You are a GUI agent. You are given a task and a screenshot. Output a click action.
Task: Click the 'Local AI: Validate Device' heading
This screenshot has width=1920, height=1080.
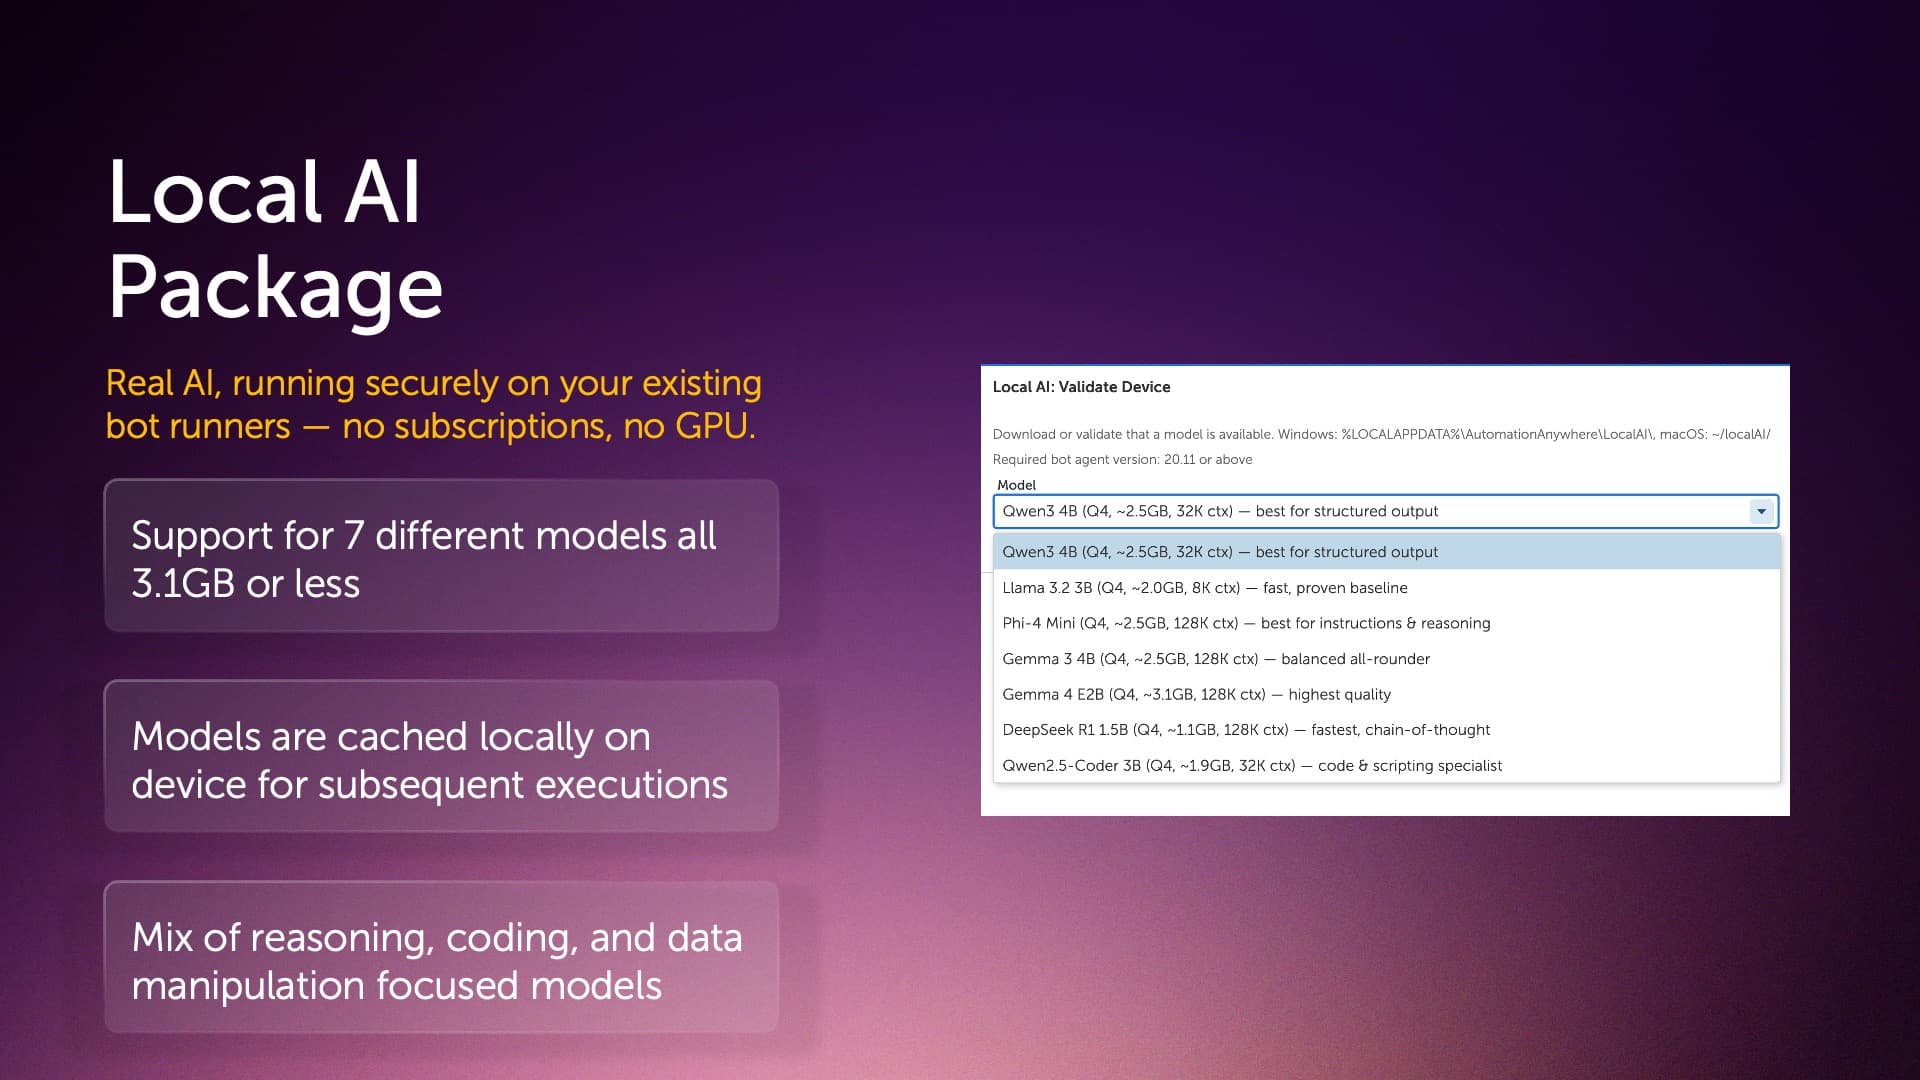(x=1081, y=387)
